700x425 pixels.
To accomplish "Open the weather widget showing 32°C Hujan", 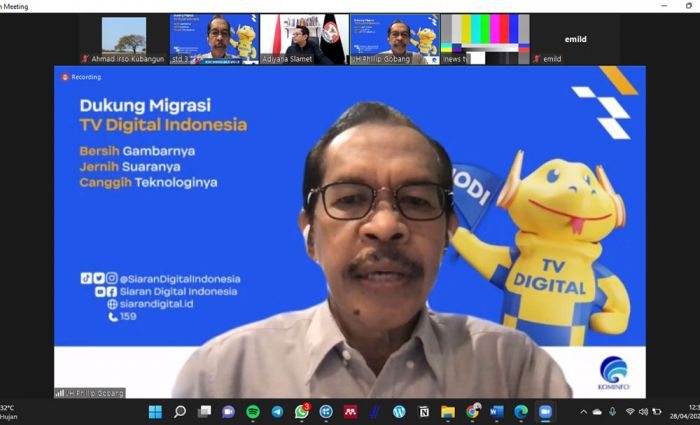I will click(x=8, y=412).
